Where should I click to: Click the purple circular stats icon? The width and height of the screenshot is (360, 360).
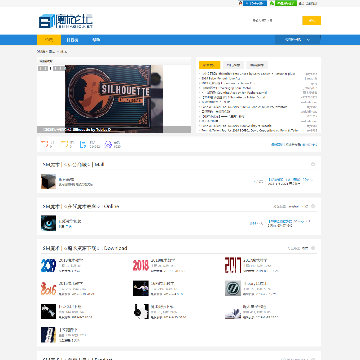(108, 144)
